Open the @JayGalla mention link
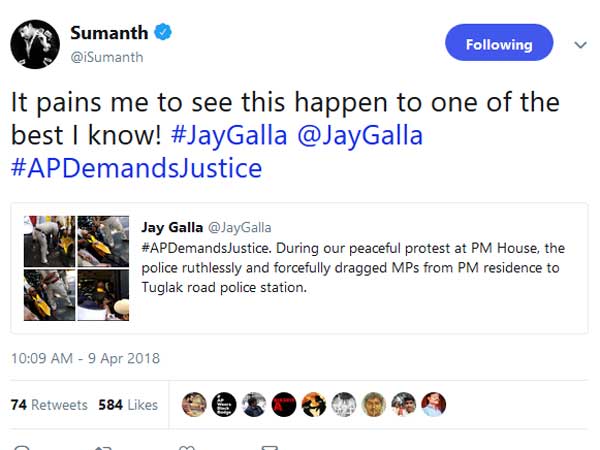600x450 pixels. [360, 135]
